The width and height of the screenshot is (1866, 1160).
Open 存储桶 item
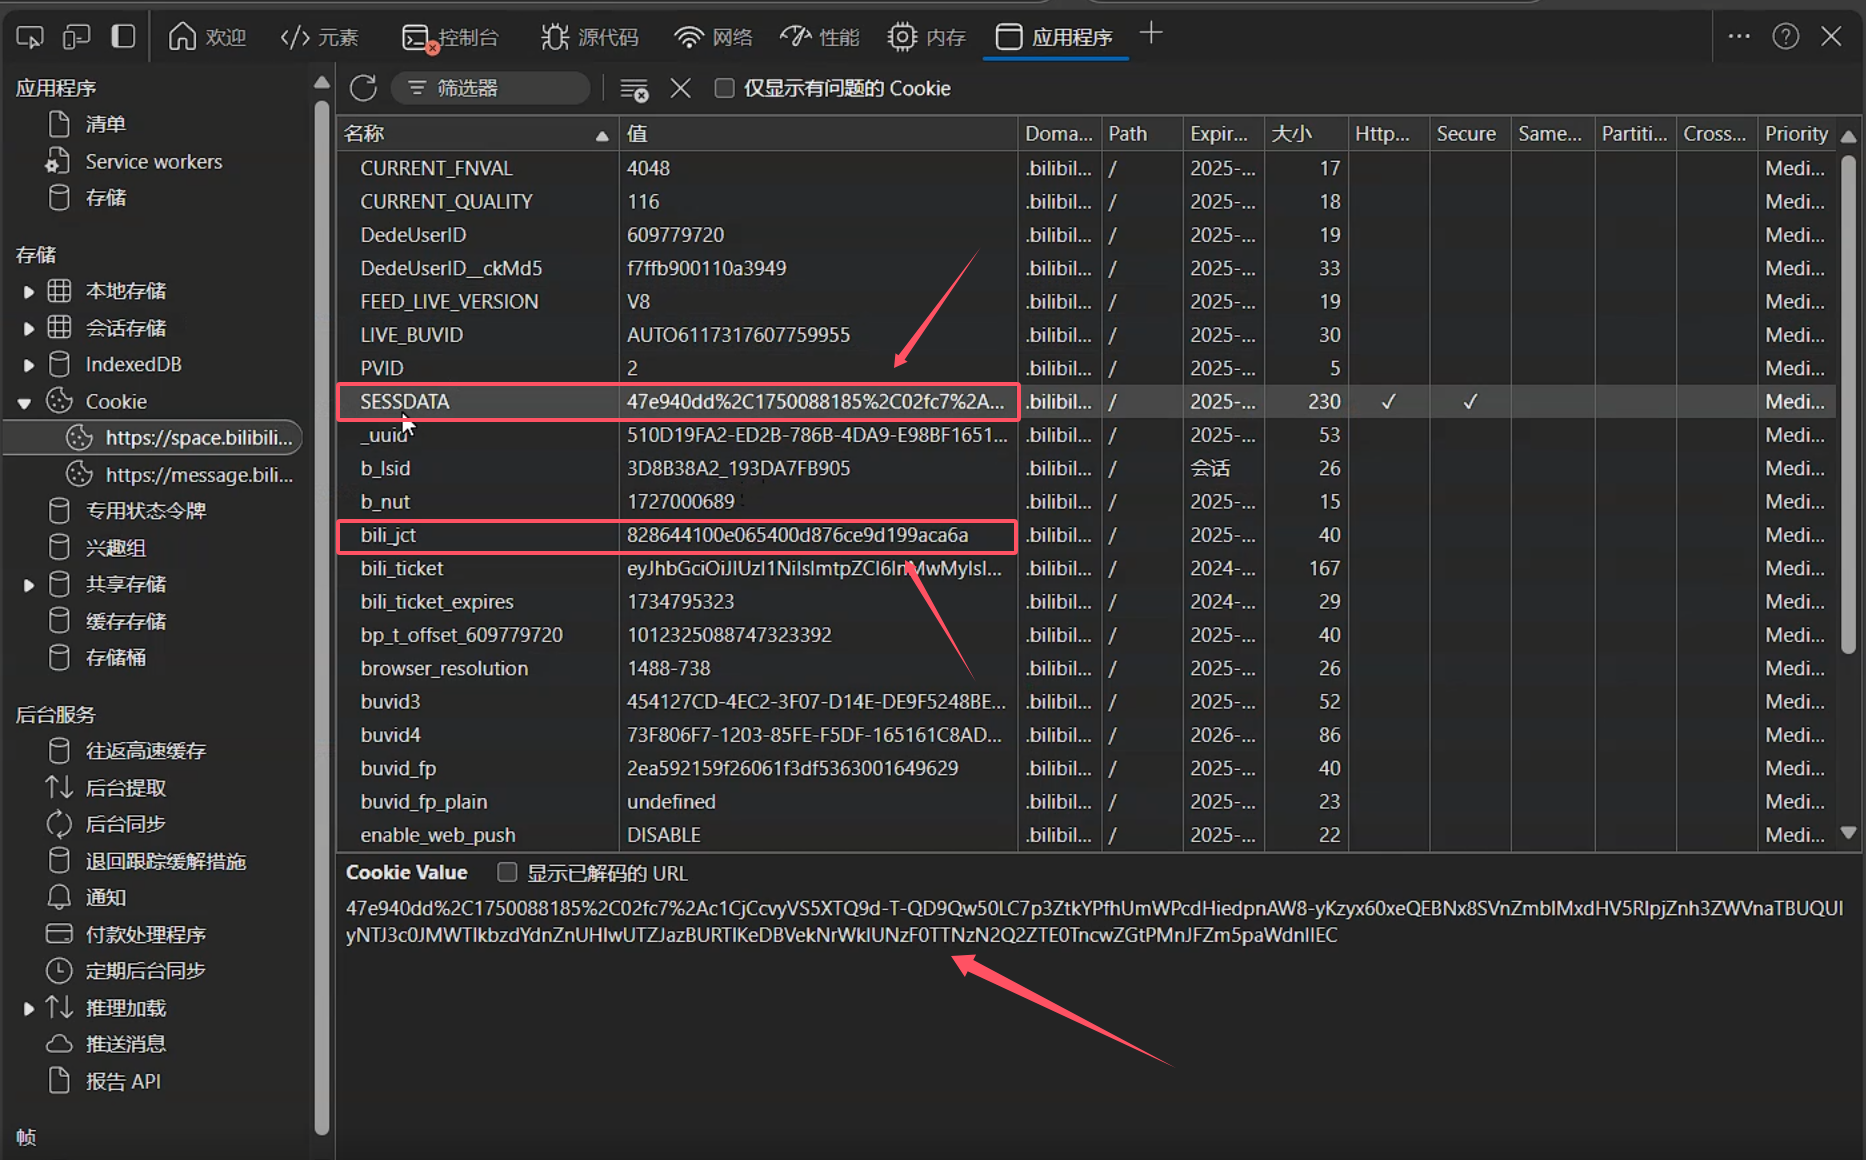[115, 657]
